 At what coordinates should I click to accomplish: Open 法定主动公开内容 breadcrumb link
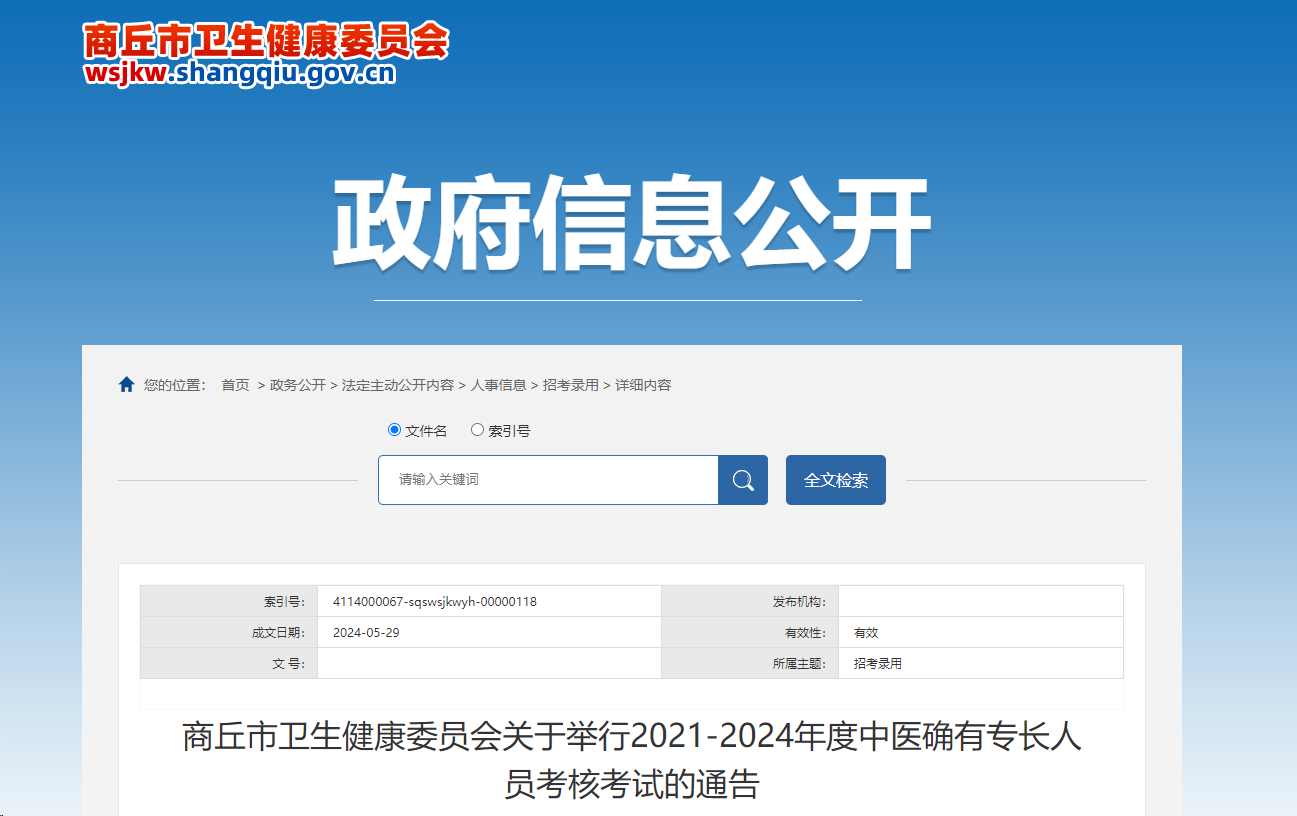tap(398, 385)
